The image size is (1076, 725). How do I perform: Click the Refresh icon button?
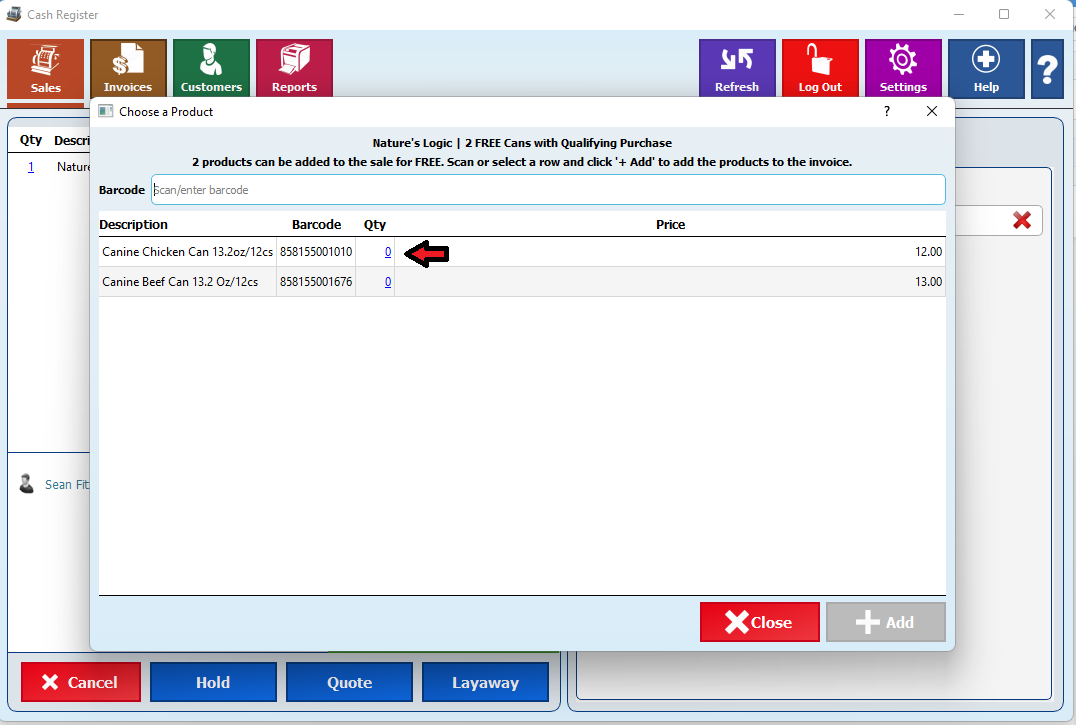coord(737,69)
